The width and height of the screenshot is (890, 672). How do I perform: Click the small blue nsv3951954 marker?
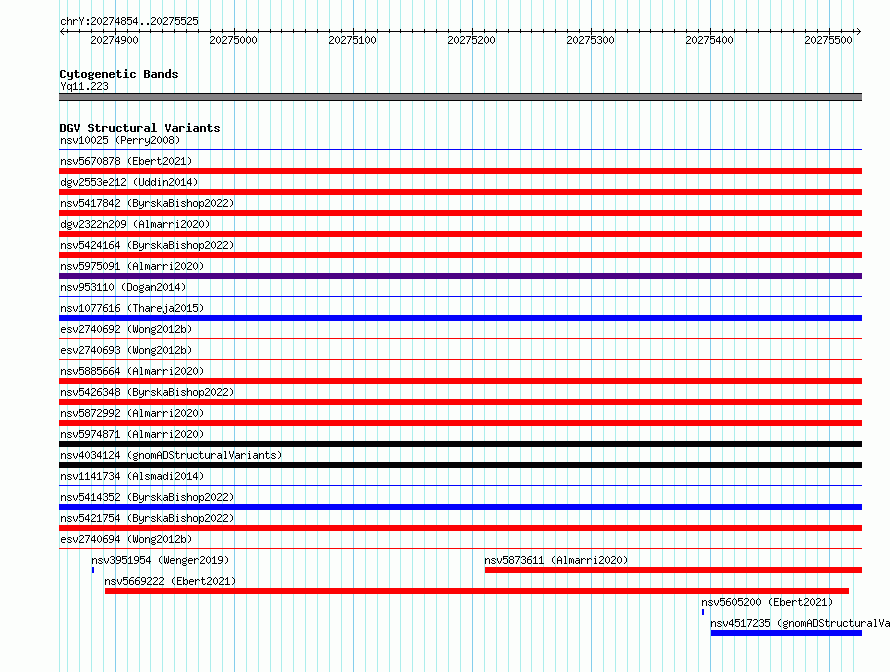[x=93, y=570]
